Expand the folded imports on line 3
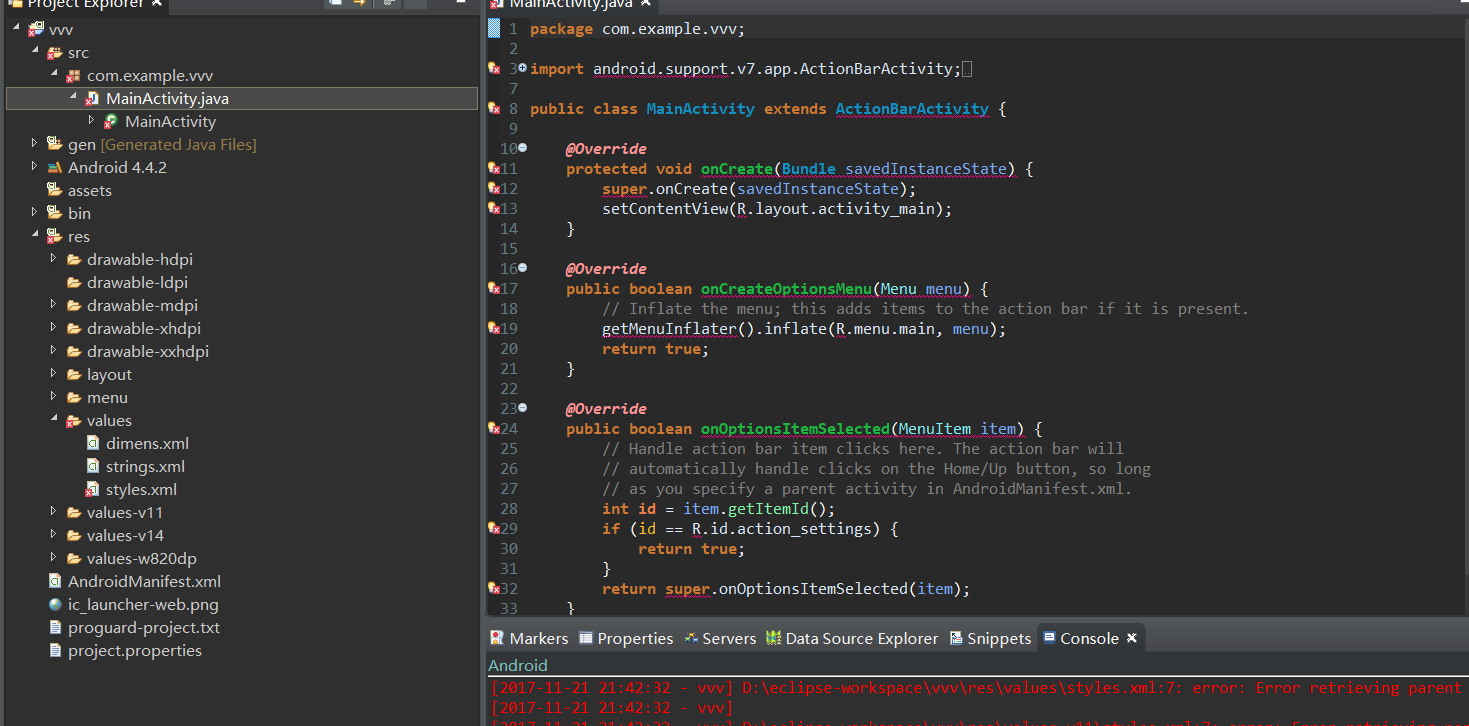This screenshot has height=726, width=1469. [523, 68]
